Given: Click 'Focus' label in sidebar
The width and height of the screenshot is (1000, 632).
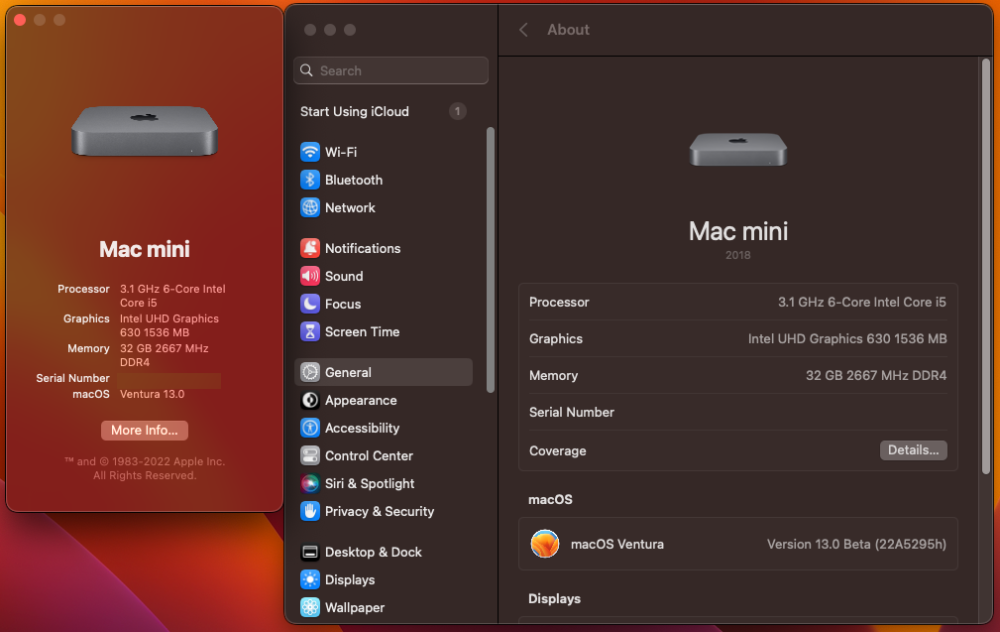Looking at the screenshot, I should pos(343,304).
